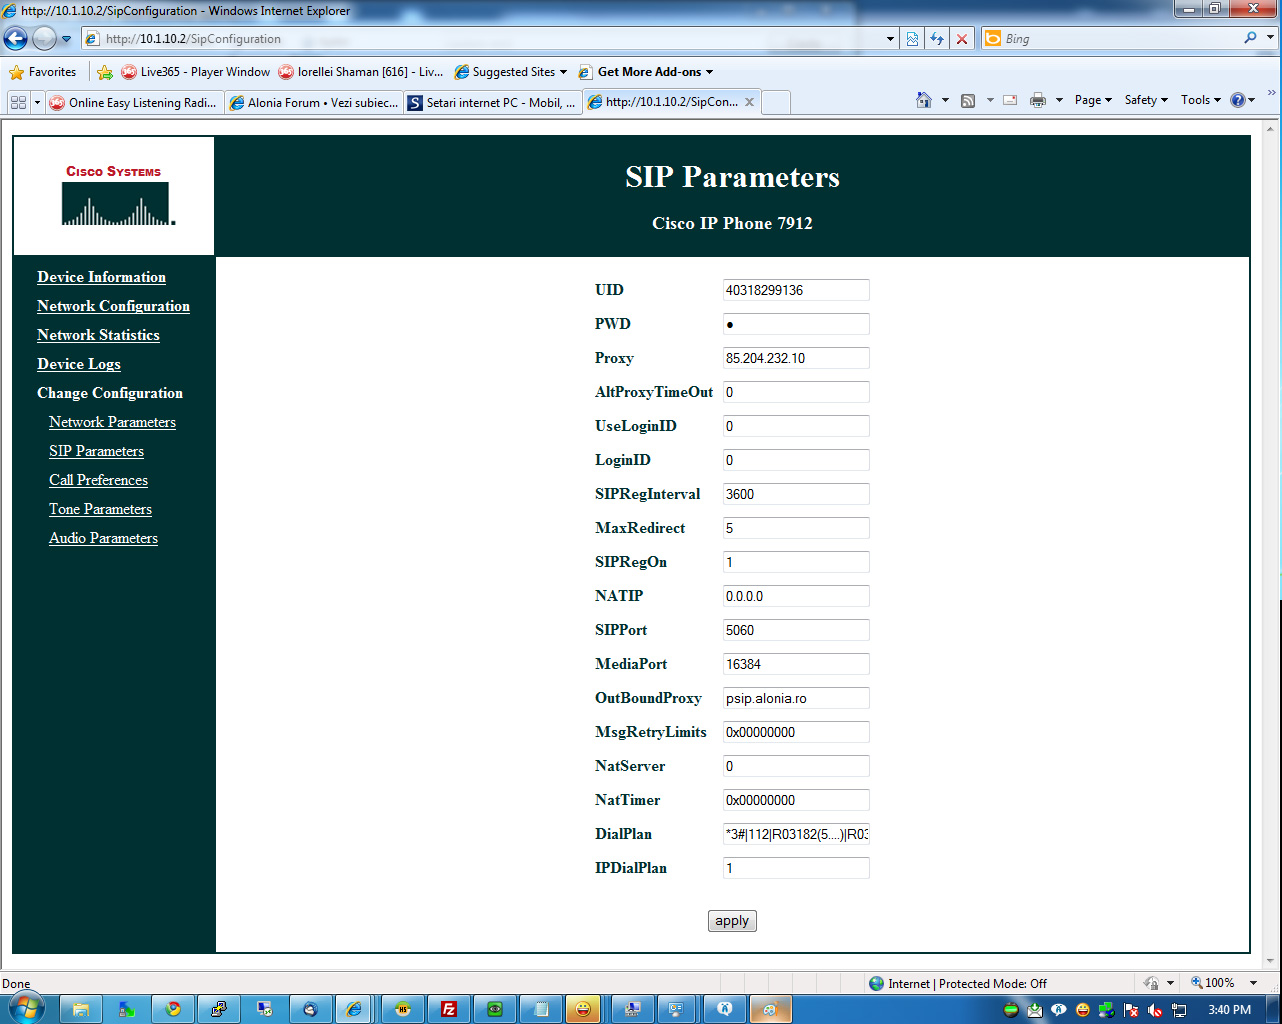
Task: Click the OutBoundProxy field
Action: [796, 698]
